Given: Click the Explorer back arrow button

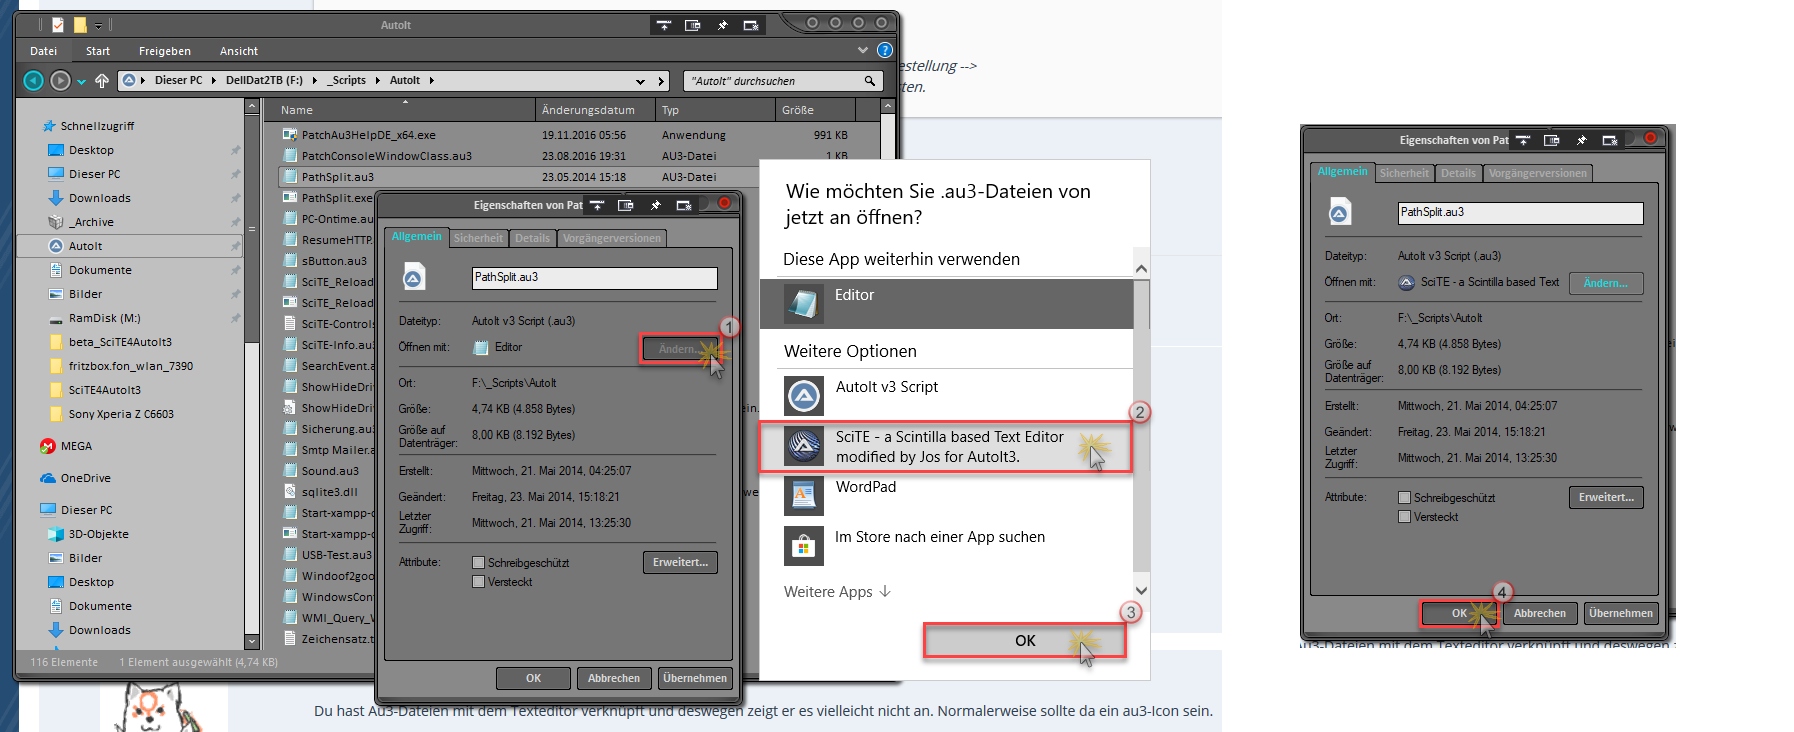Looking at the screenshot, I should point(33,81).
